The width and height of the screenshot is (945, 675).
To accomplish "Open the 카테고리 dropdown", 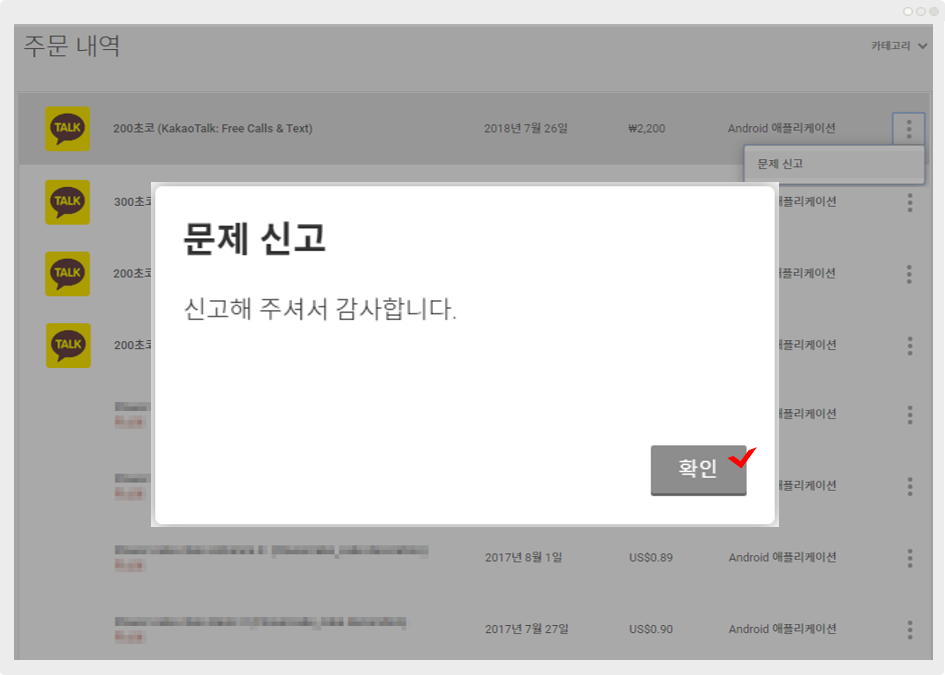I will tap(899, 46).
